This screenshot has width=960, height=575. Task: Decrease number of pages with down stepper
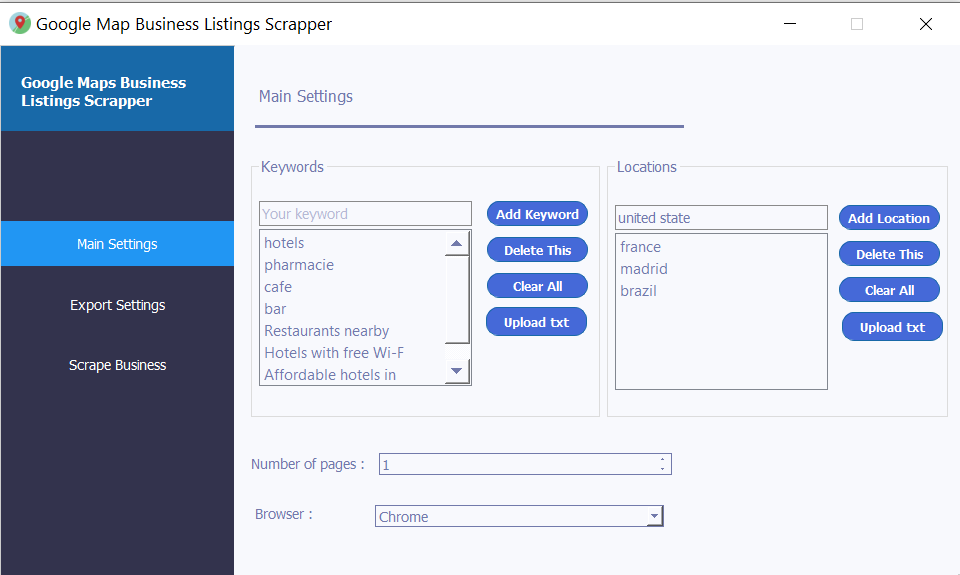point(662,469)
